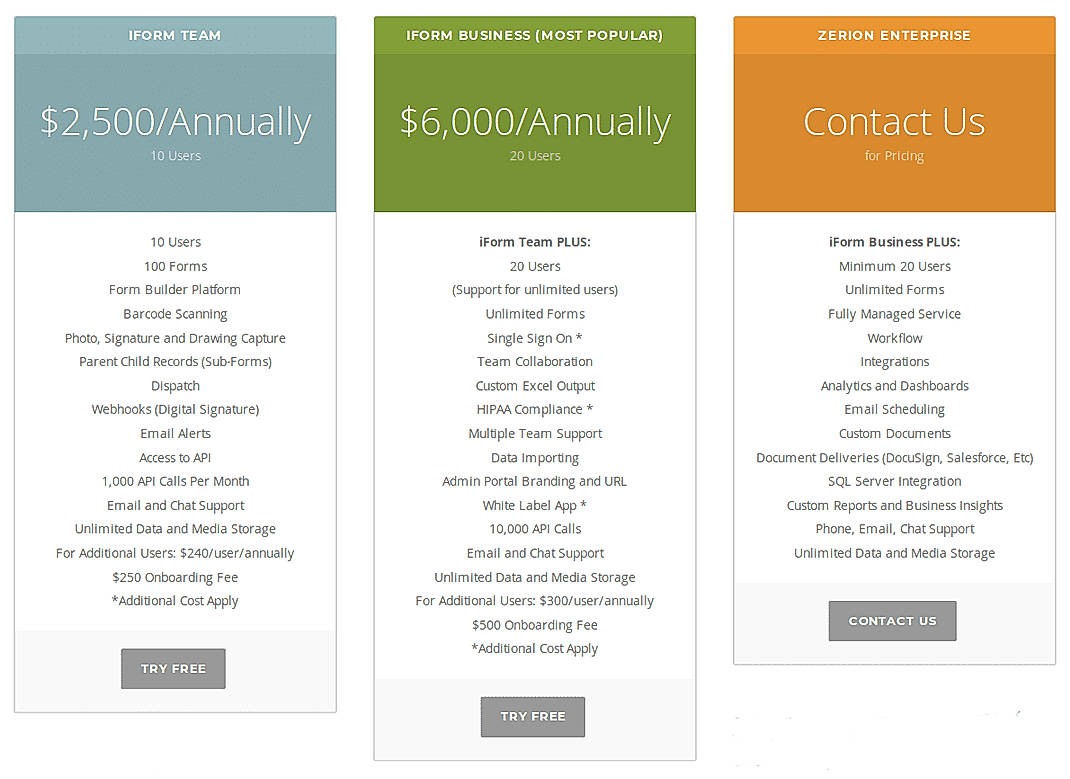Click the Zerion Enterprise column header
Image resolution: width=1070 pixels, height=779 pixels.
893,35
